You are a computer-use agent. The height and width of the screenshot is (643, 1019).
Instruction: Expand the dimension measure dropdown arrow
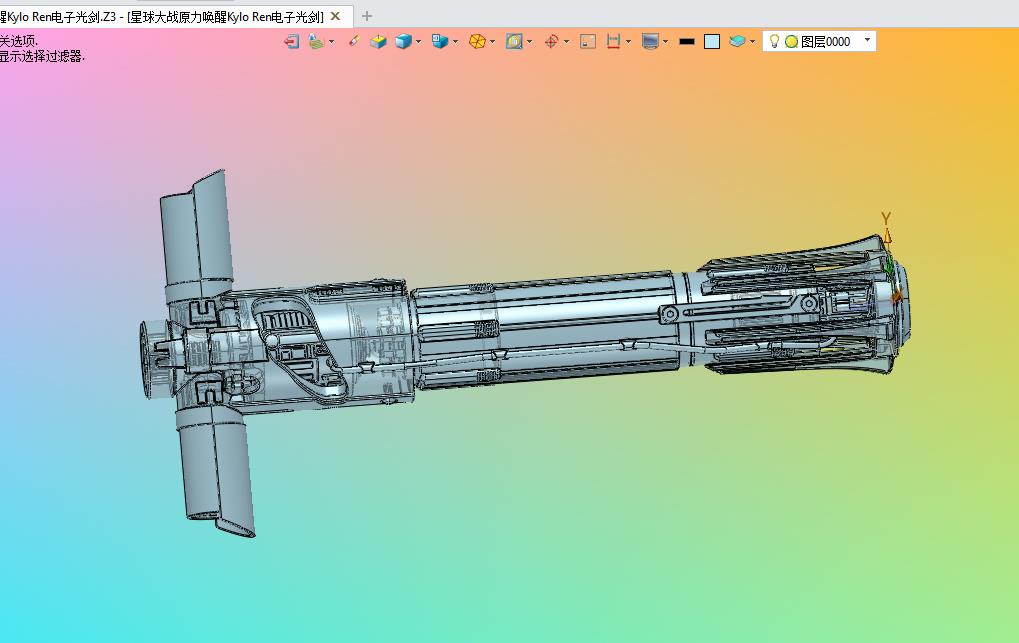click(x=628, y=42)
